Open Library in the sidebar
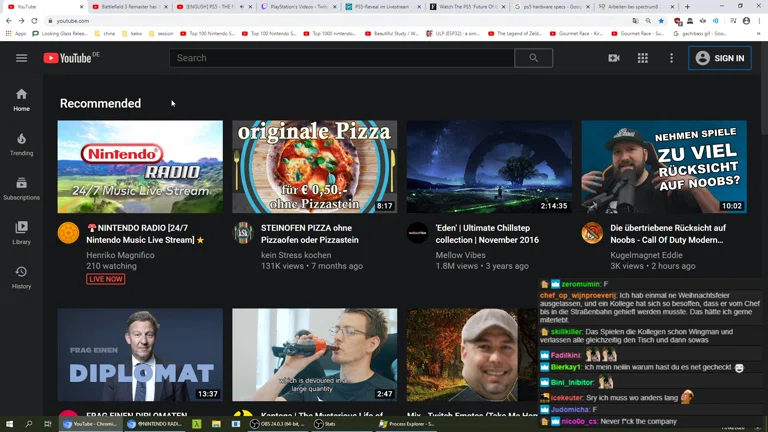768x432 pixels. (21, 232)
